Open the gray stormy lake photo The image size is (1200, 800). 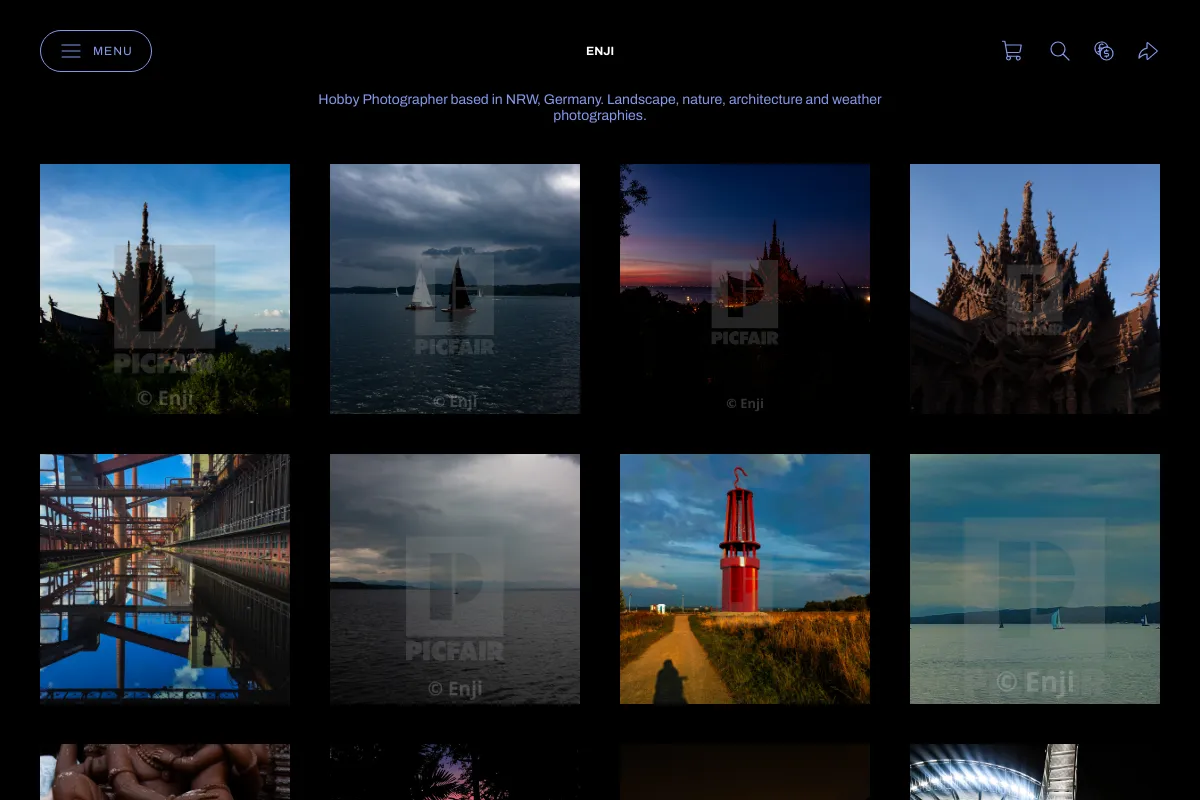tap(455, 579)
